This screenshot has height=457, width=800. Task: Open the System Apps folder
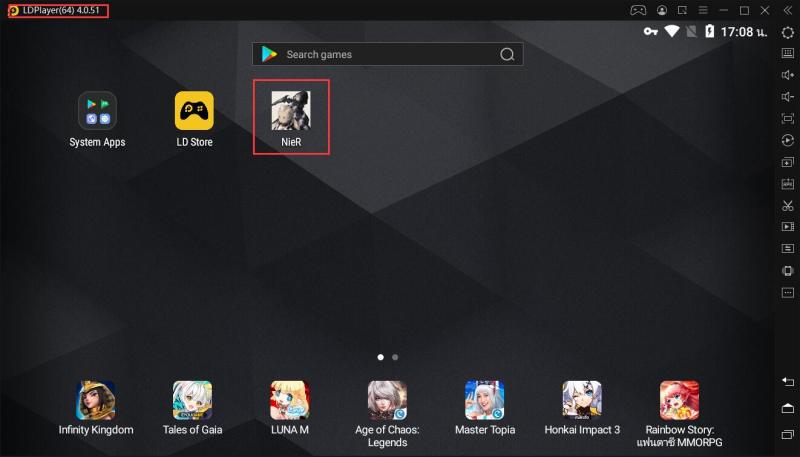pyautogui.click(x=97, y=119)
